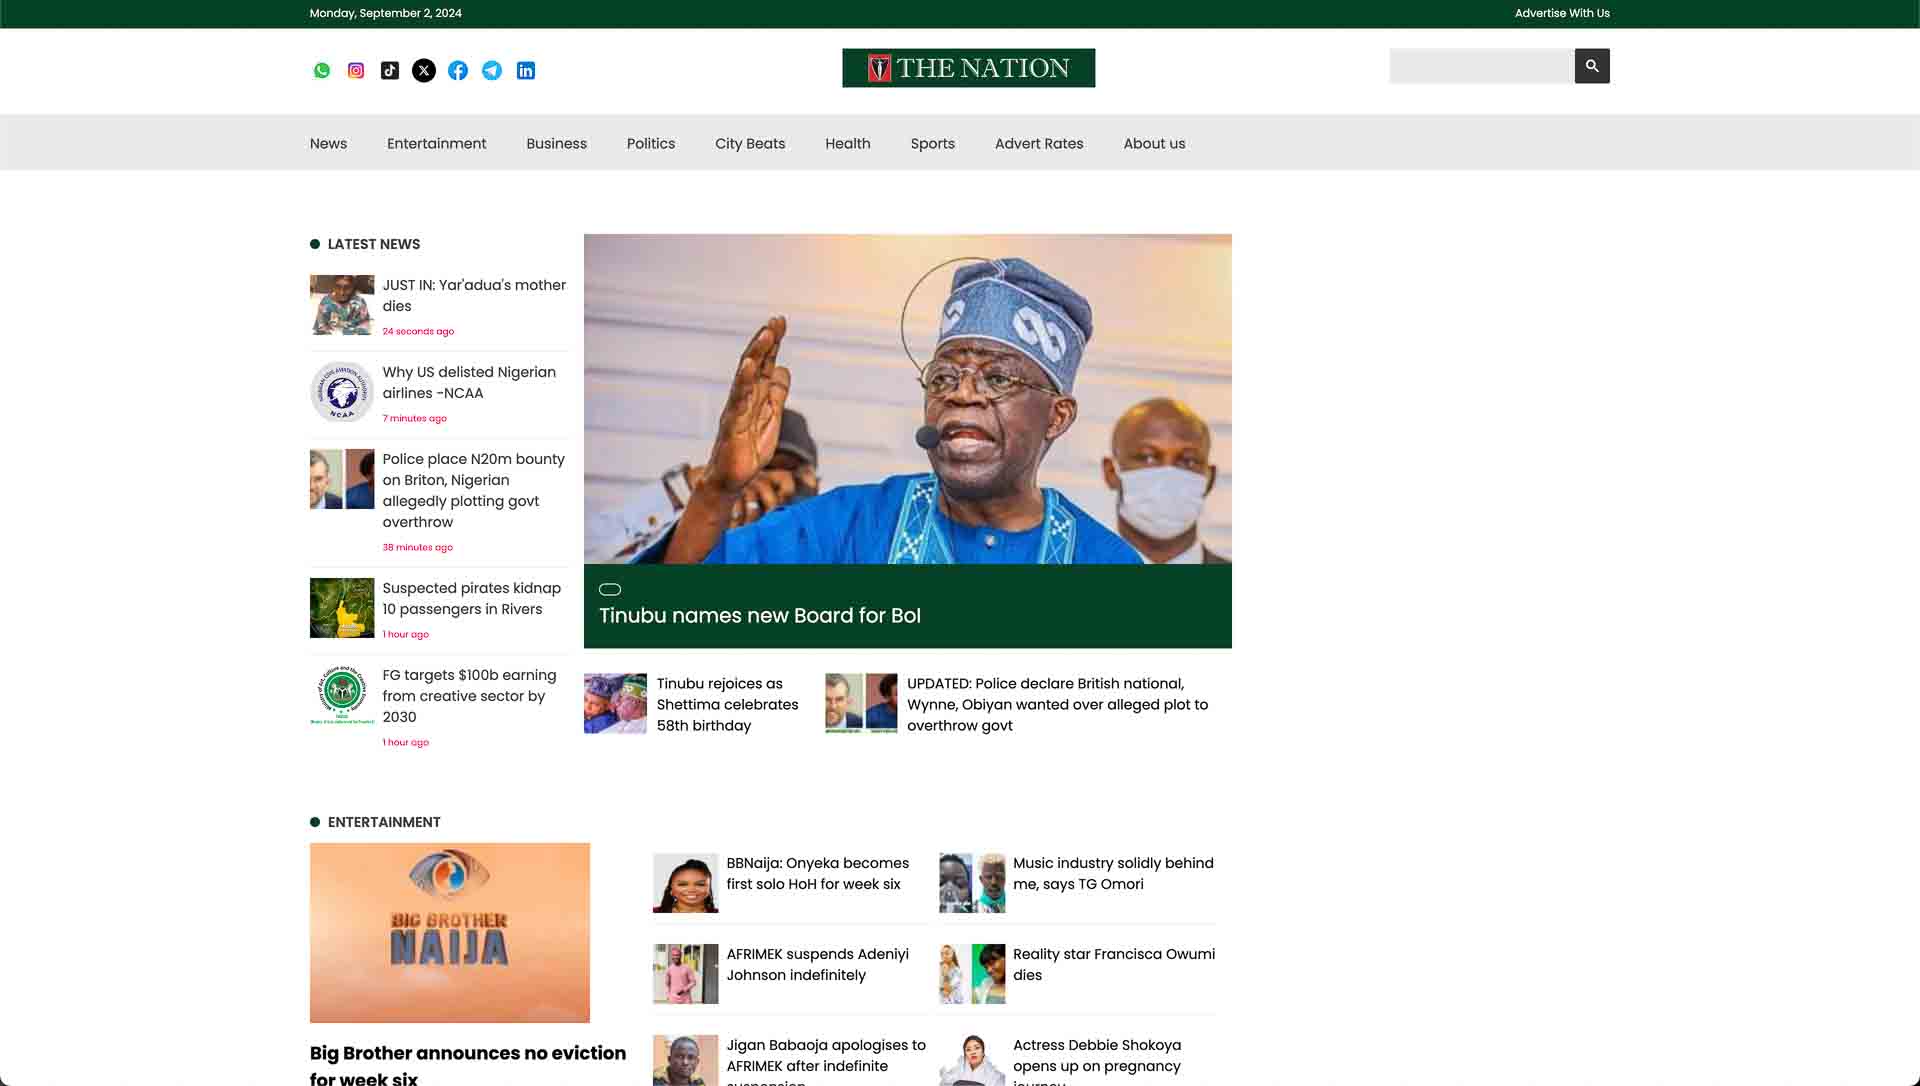Image resolution: width=1920 pixels, height=1086 pixels.
Task: Open the Telegram social icon
Action: point(492,70)
